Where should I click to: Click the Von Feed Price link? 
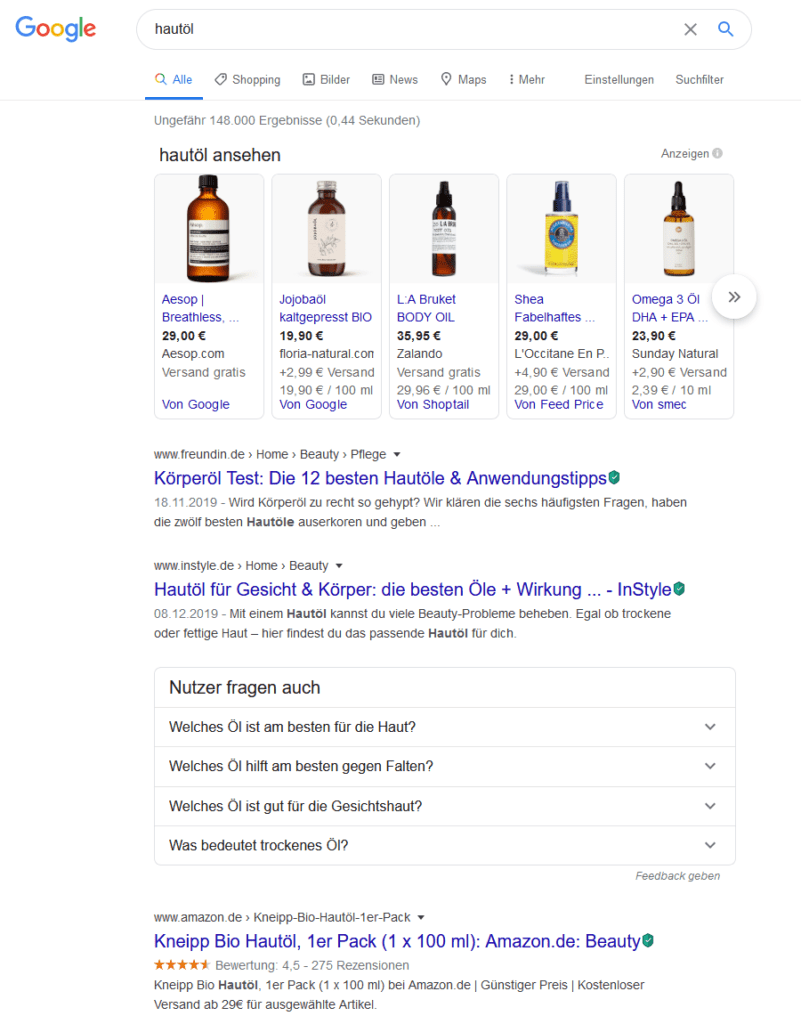(x=559, y=404)
